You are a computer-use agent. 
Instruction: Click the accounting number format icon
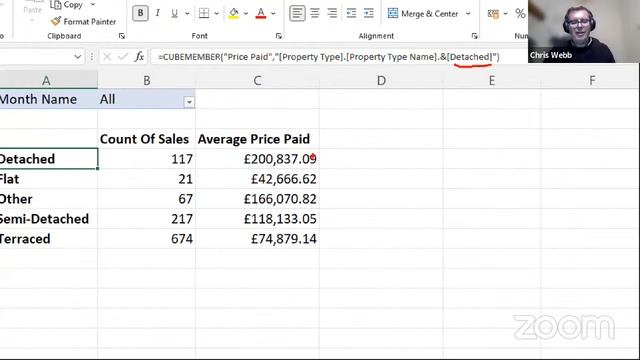[493, 14]
